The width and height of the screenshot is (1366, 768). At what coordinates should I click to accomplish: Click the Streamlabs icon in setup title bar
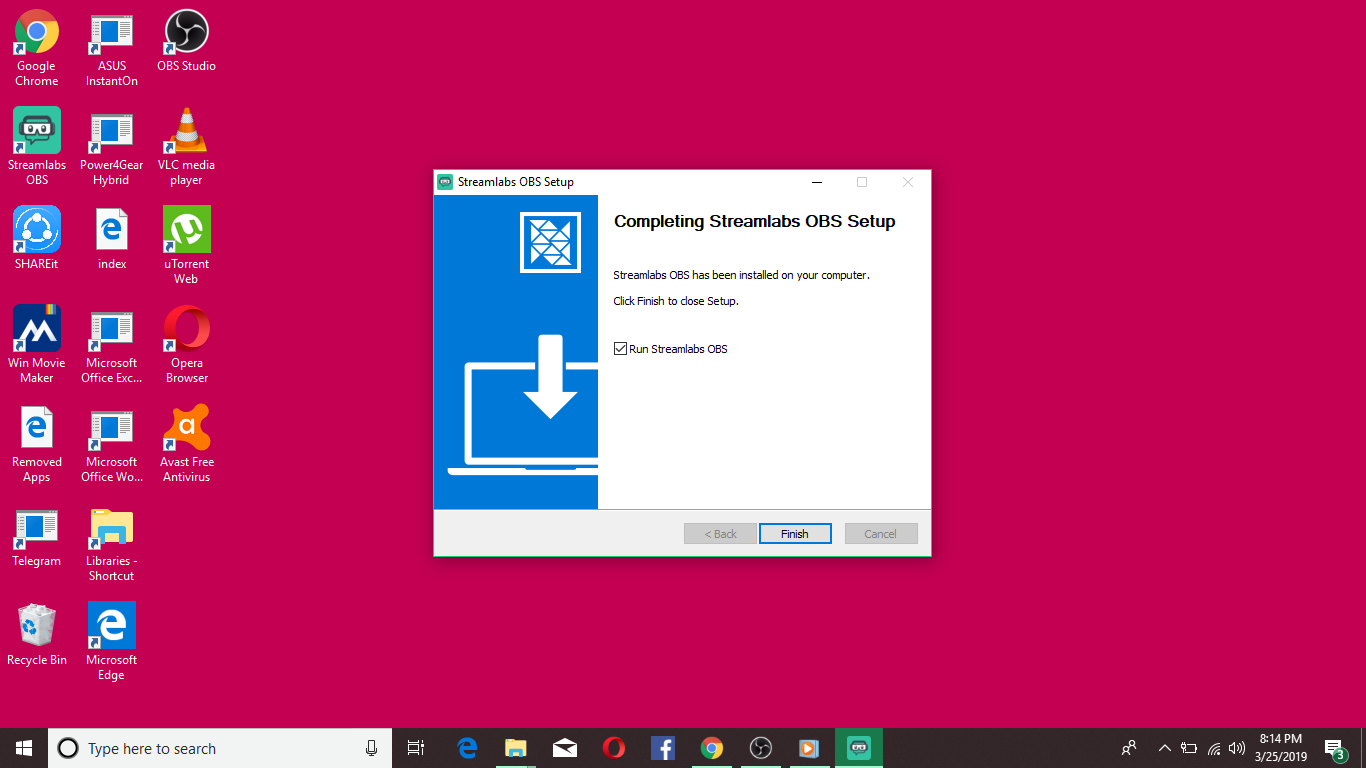tap(445, 182)
